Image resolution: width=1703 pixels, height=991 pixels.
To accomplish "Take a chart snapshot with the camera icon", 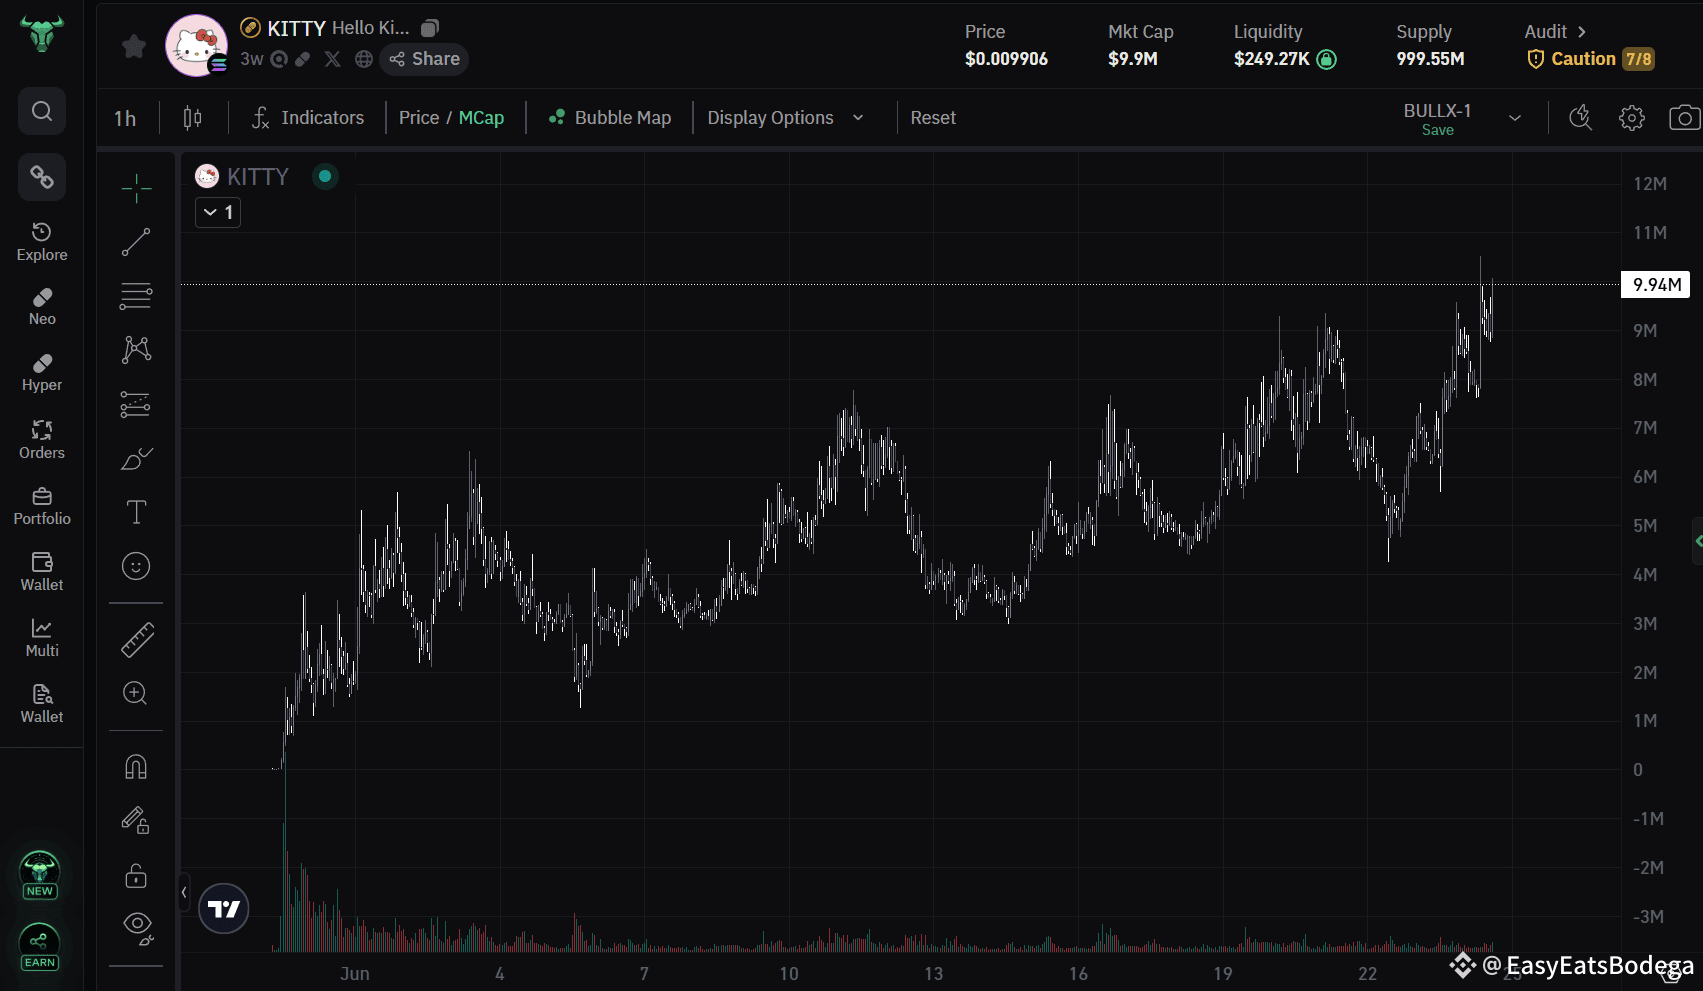I will 1684,118.
